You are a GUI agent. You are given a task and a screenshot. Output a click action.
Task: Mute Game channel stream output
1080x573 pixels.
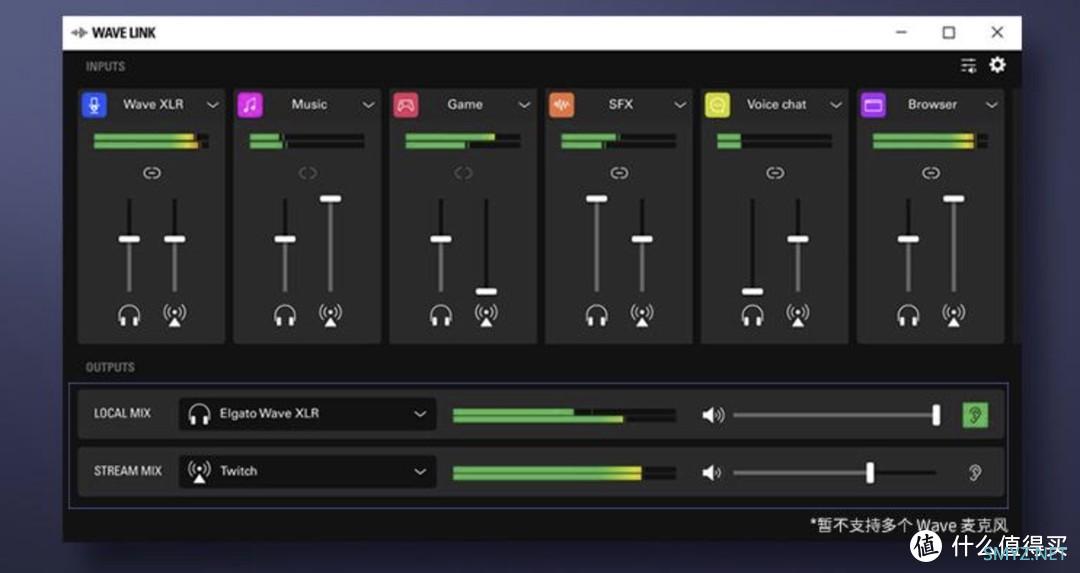tap(486, 315)
